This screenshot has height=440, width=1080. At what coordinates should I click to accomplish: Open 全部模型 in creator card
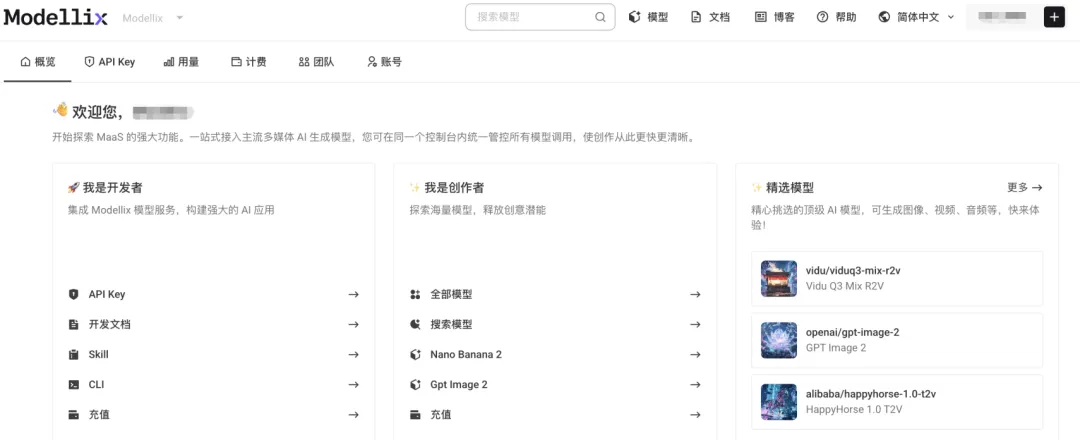555,295
